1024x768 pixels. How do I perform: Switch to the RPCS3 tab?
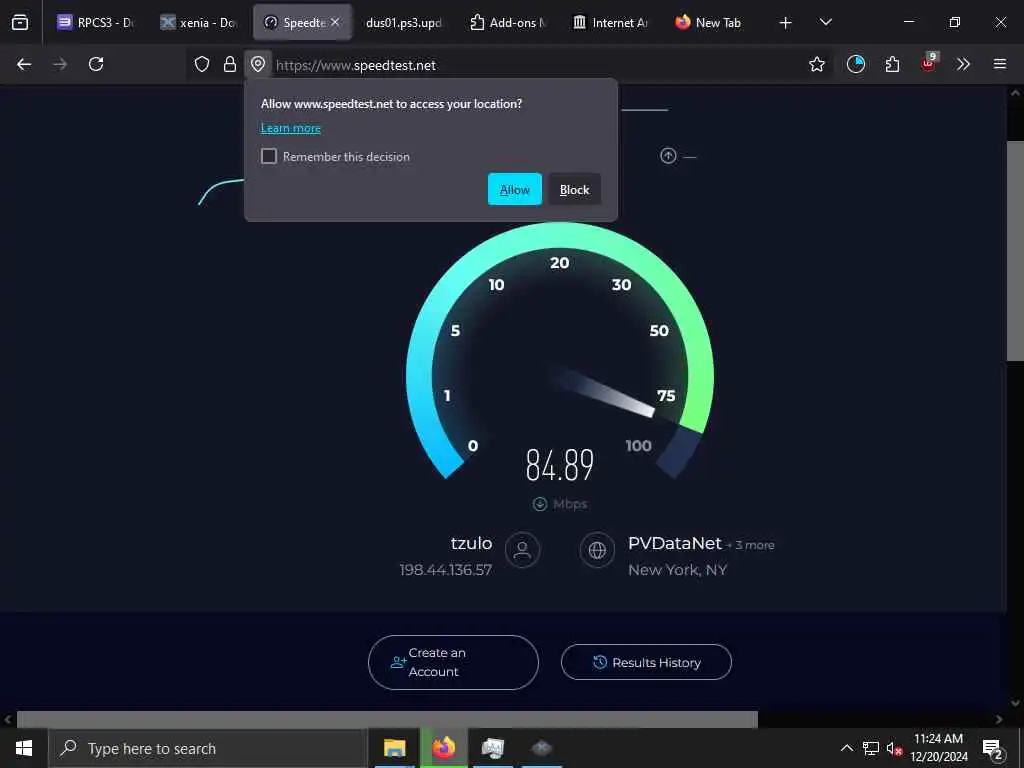tap(97, 22)
